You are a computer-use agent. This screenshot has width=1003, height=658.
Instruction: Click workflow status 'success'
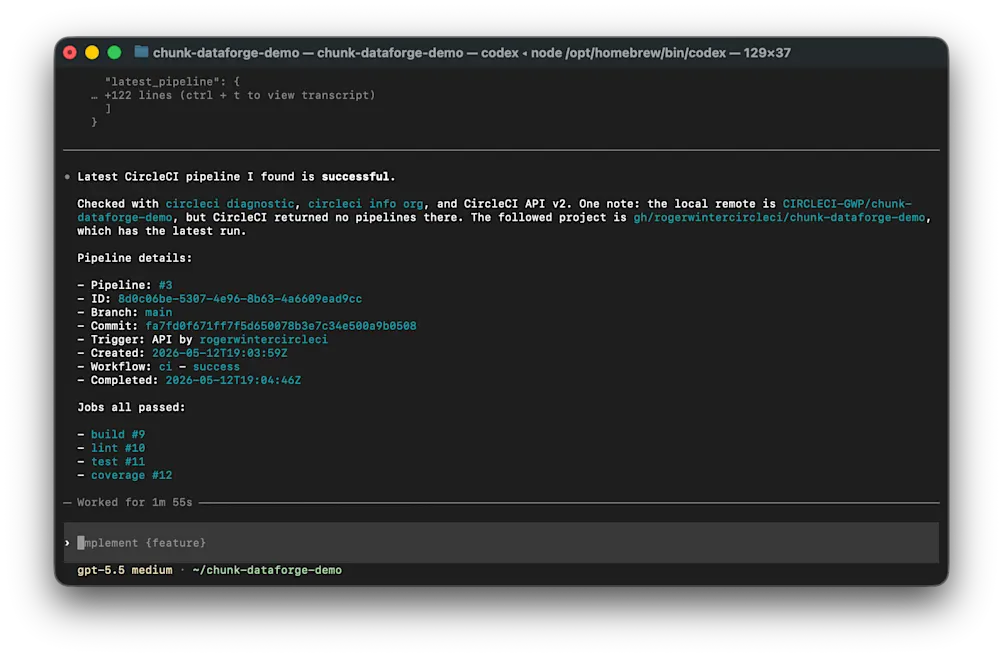pos(216,366)
